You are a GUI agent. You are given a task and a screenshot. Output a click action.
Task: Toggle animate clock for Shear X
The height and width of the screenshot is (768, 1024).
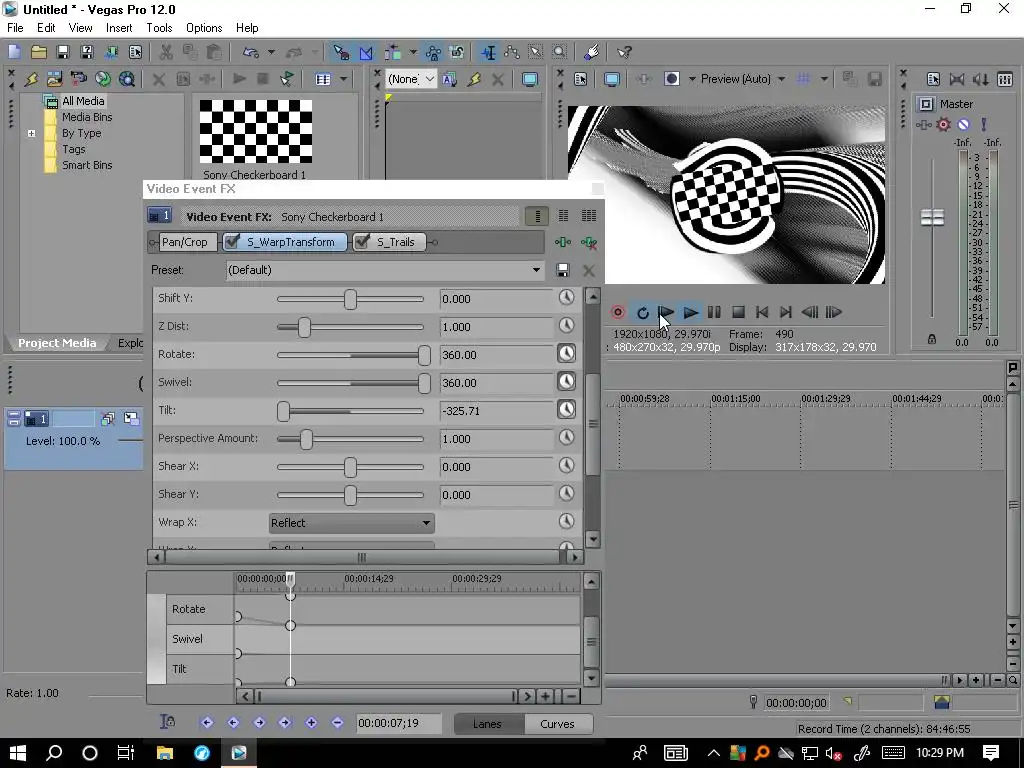coord(566,466)
